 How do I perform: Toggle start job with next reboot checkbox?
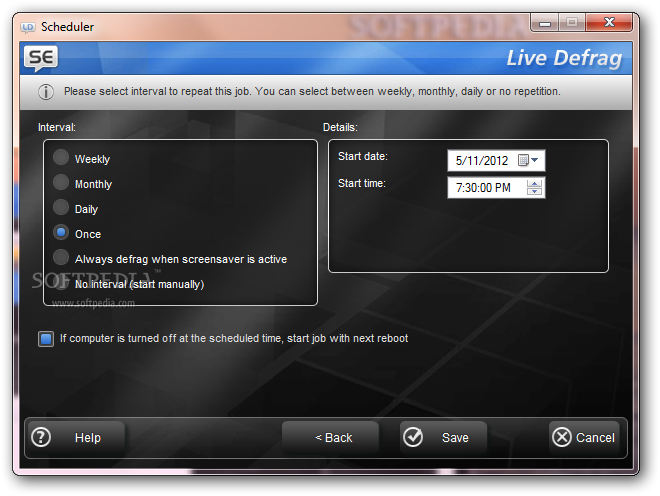[46, 339]
